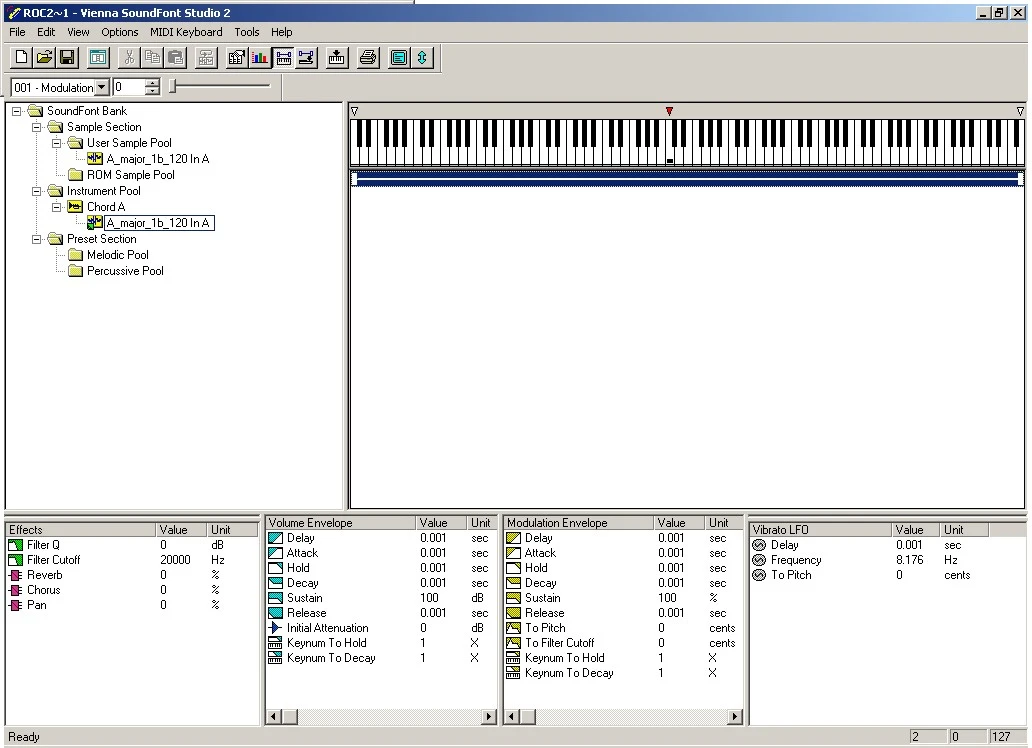The image size is (1032, 748).
Task: Click the Print toolbar icon
Action: click(x=368, y=58)
